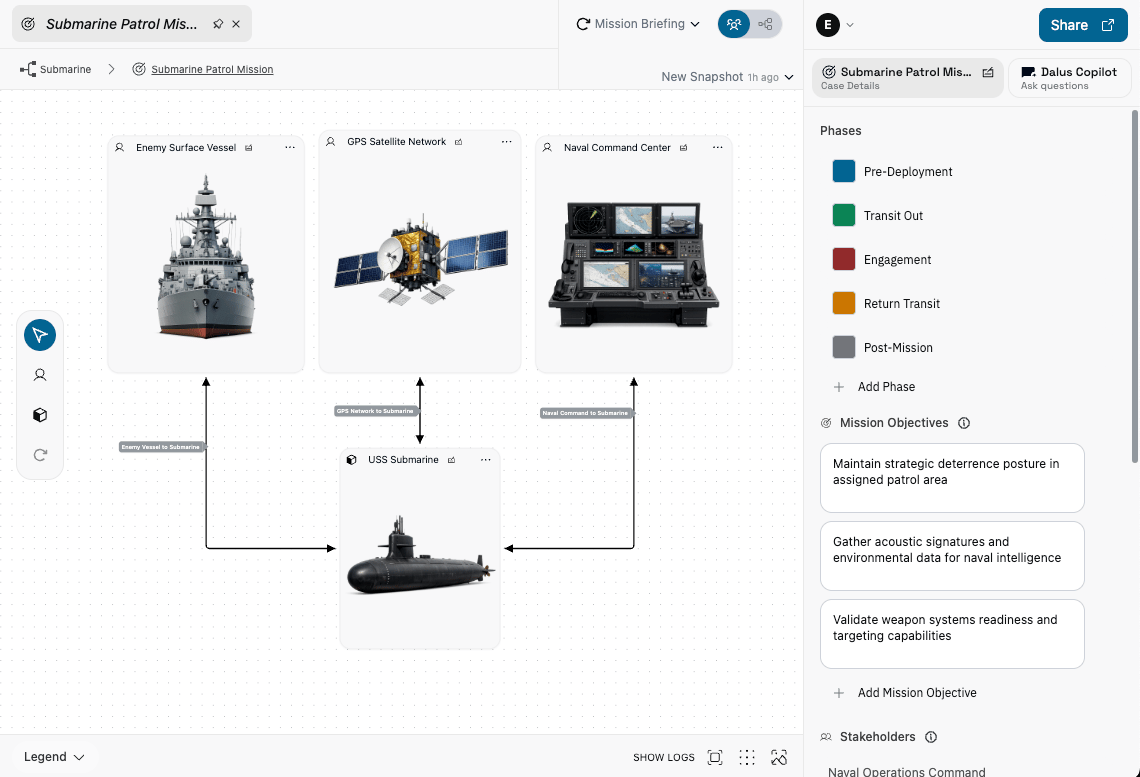Screen dimensions: 1140x777
Task: Select the pointer cursor tool
Action: pos(40,335)
